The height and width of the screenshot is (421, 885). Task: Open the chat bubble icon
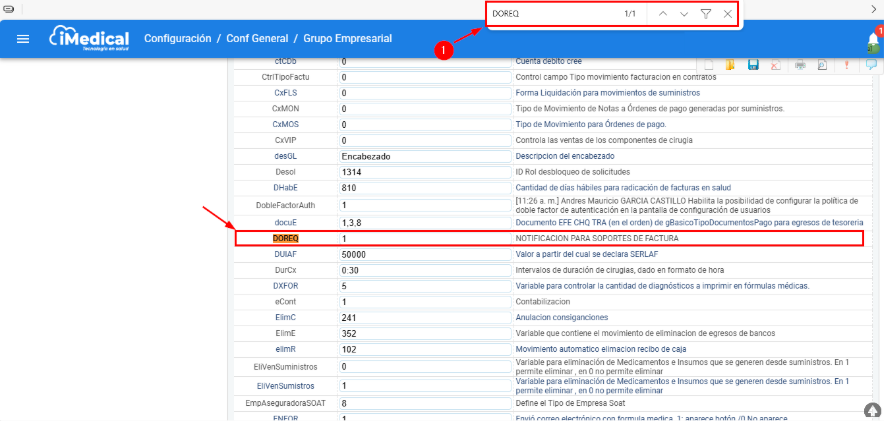(x=871, y=65)
